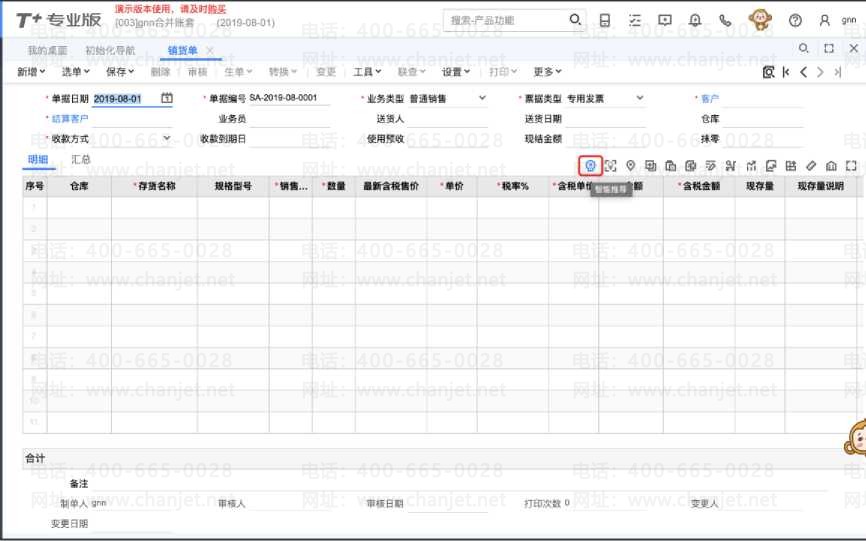
Task: Click the user profile icon beside gnn
Action: 825,20
